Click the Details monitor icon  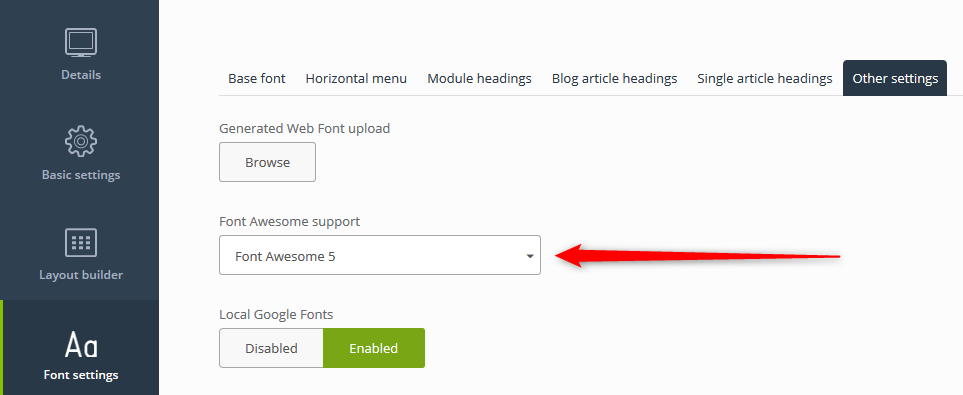pyautogui.click(x=80, y=43)
